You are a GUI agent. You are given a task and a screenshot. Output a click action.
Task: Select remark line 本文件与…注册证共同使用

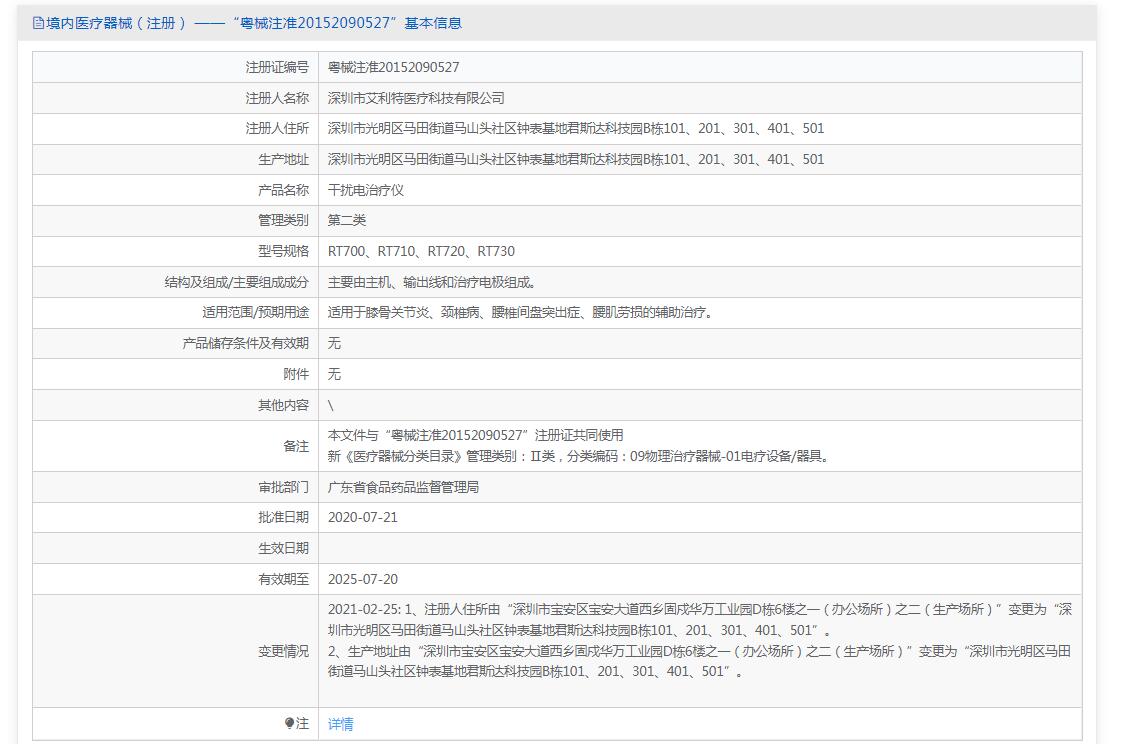pos(475,435)
